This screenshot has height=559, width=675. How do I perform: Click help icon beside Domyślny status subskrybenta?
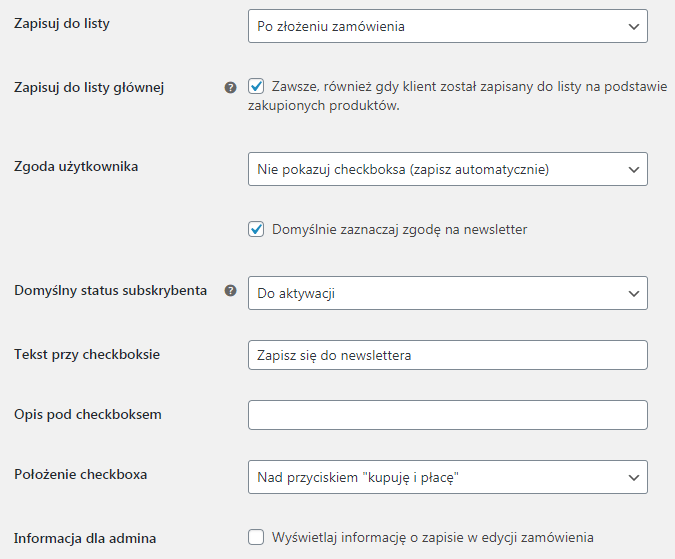point(230,290)
